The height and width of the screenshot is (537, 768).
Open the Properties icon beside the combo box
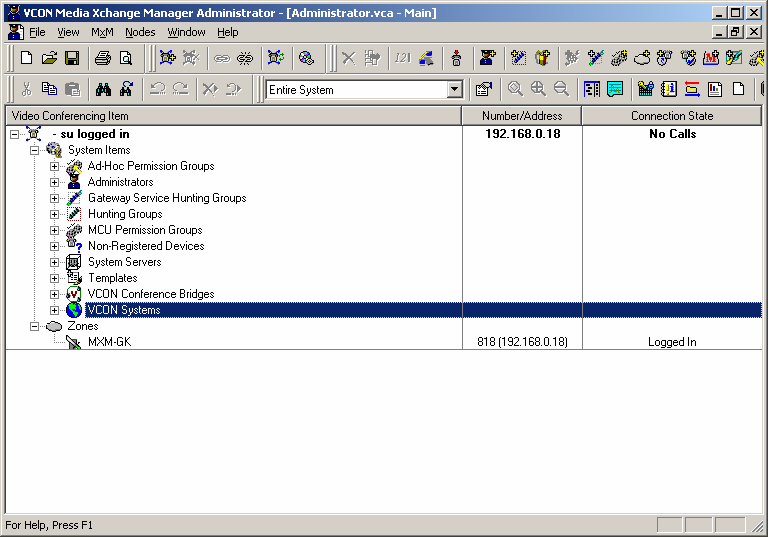point(483,89)
